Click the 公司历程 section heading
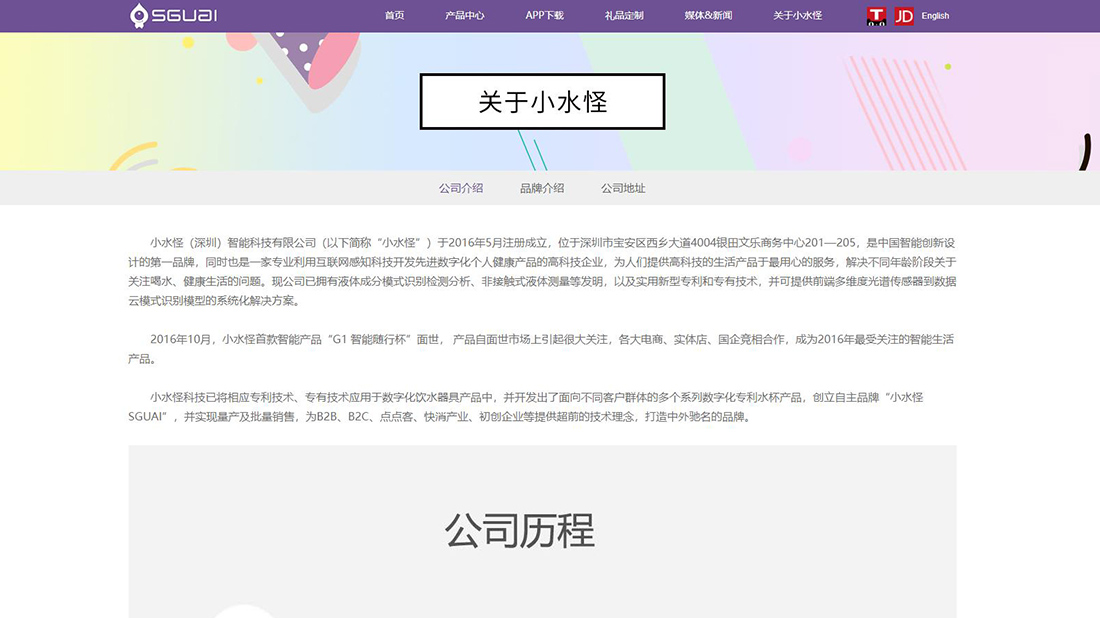The height and width of the screenshot is (618, 1100). pyautogui.click(x=522, y=531)
